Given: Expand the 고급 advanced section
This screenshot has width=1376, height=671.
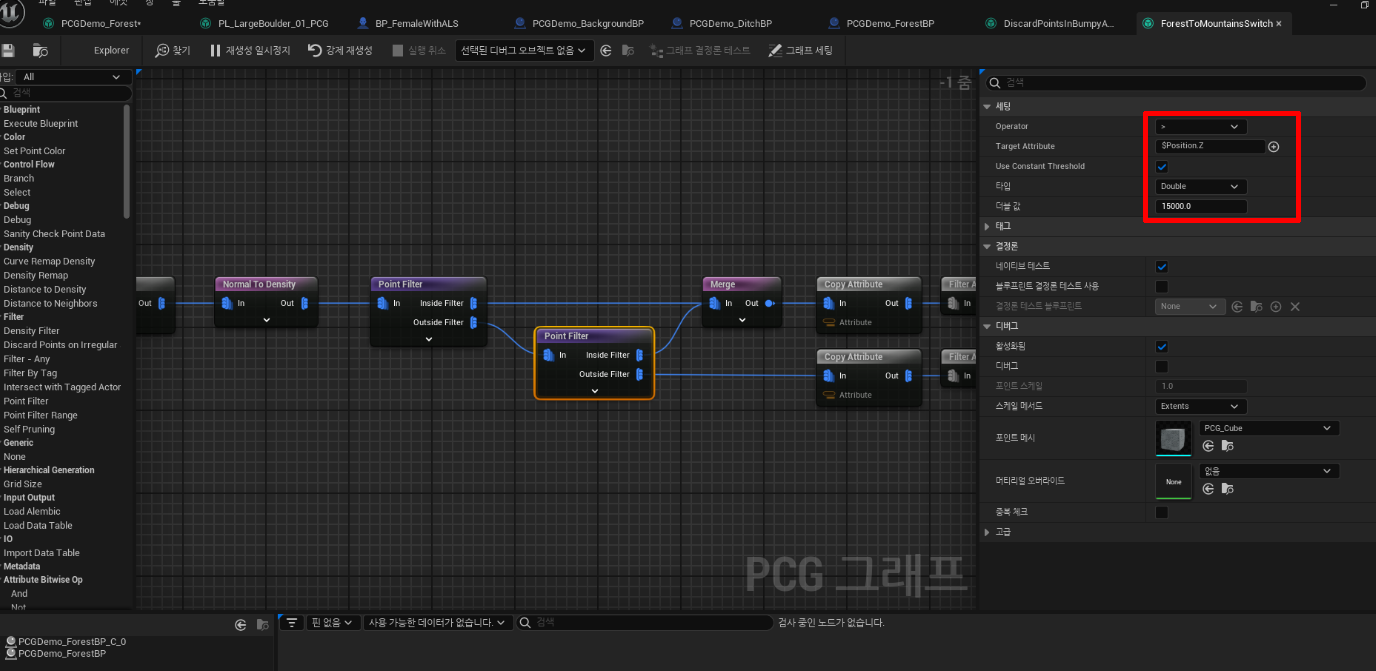Looking at the screenshot, I should [988, 532].
